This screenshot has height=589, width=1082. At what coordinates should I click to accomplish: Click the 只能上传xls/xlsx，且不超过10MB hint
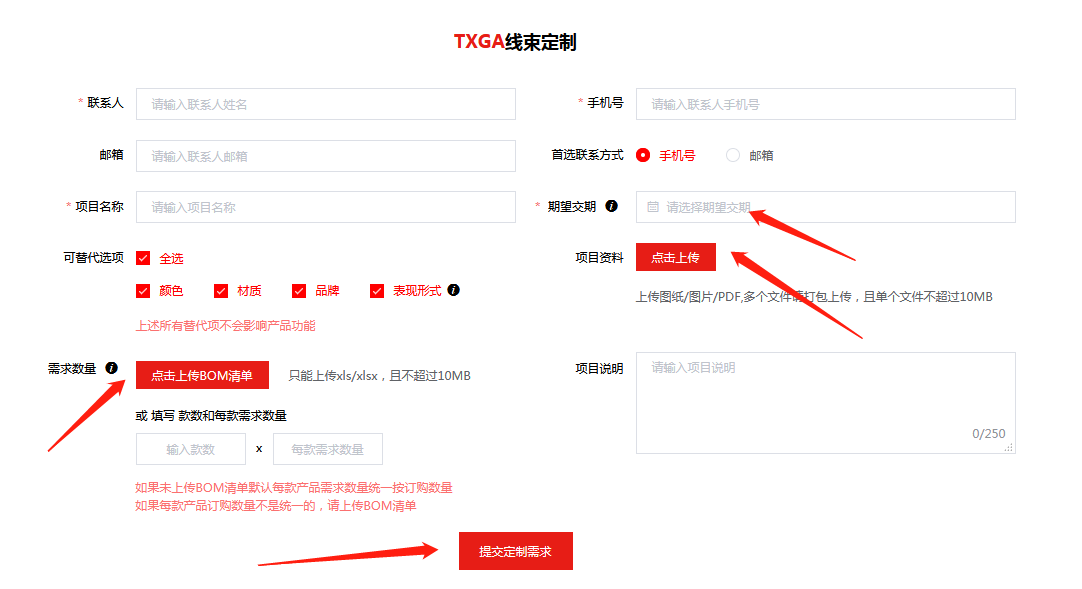380,375
